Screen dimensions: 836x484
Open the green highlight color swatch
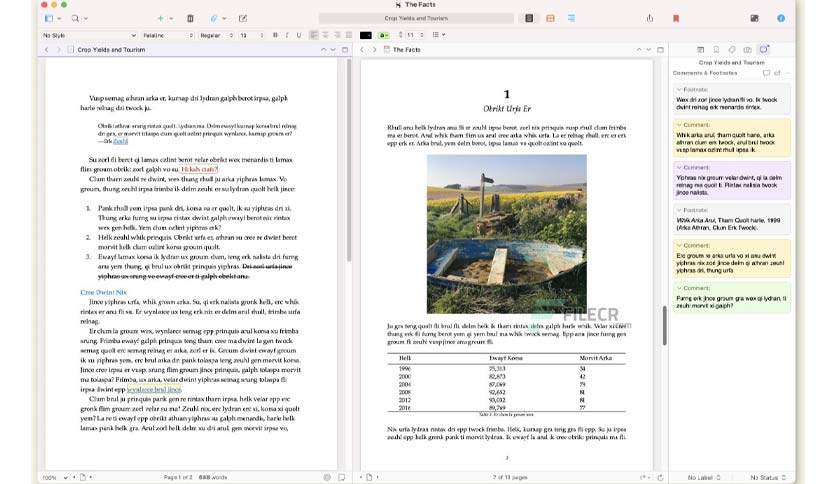(x=383, y=35)
